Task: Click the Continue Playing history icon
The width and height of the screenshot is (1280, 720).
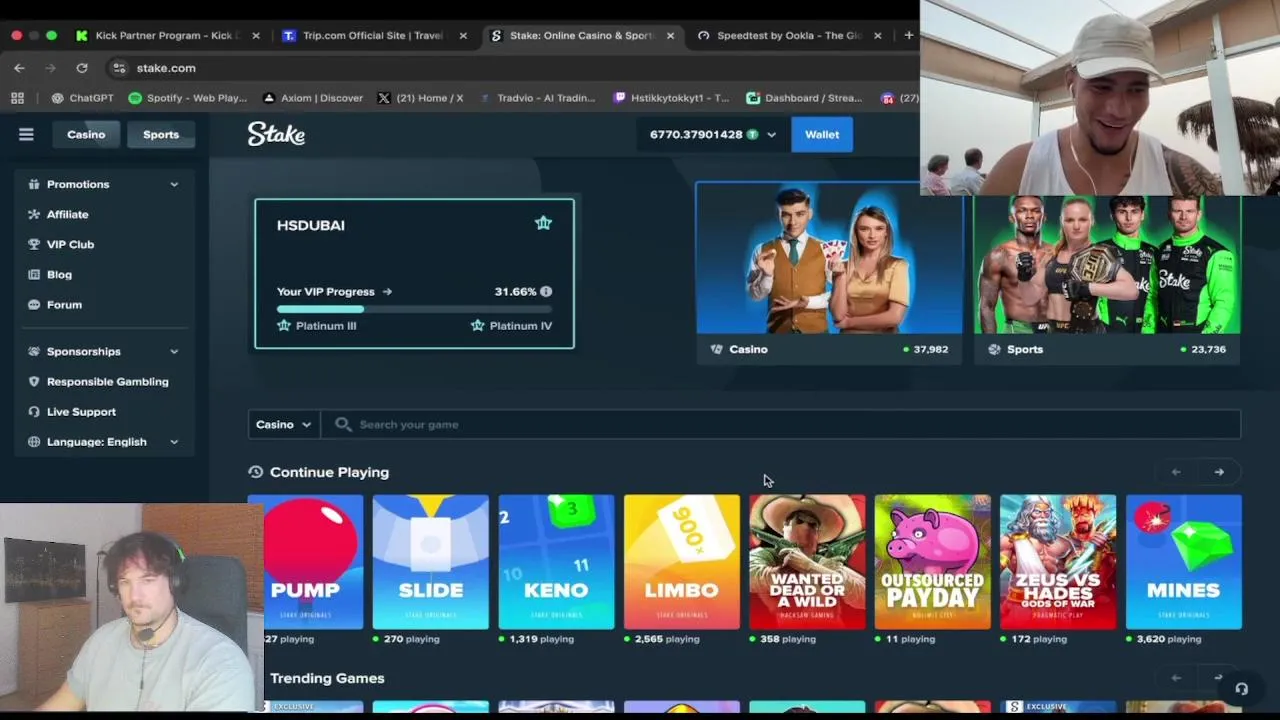Action: [x=256, y=472]
